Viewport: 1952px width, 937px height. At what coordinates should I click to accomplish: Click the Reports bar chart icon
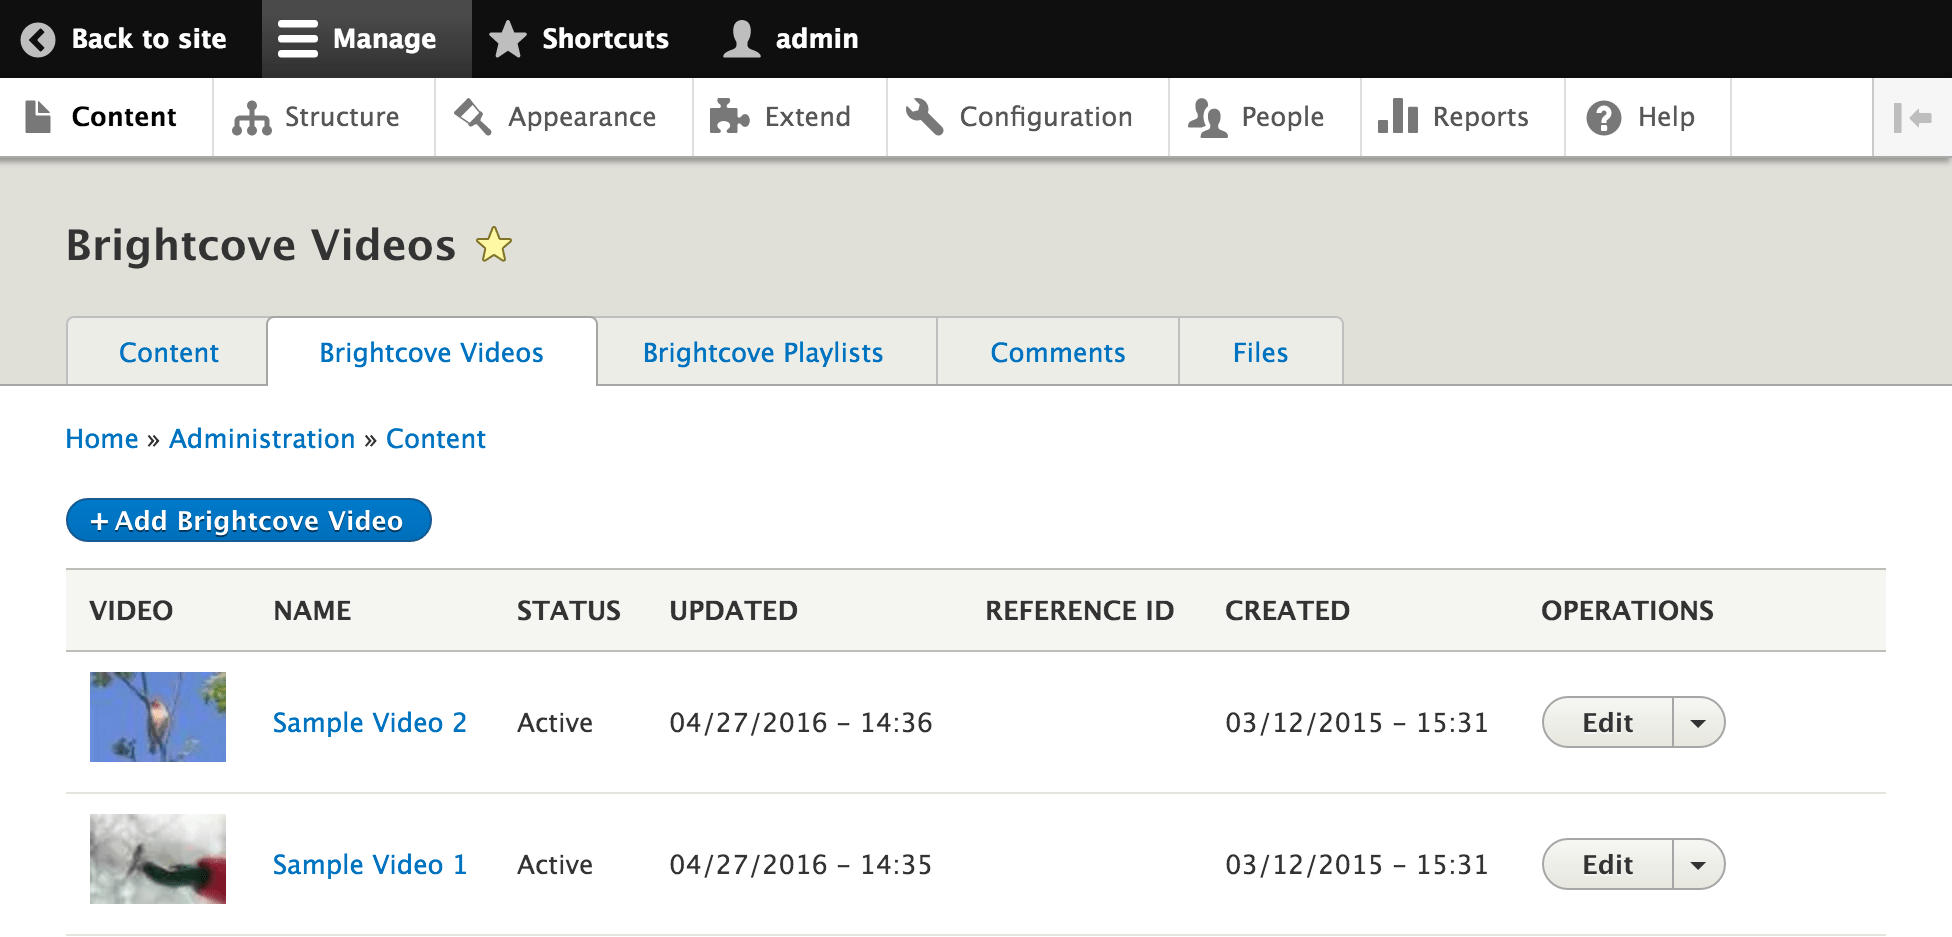click(x=1398, y=117)
